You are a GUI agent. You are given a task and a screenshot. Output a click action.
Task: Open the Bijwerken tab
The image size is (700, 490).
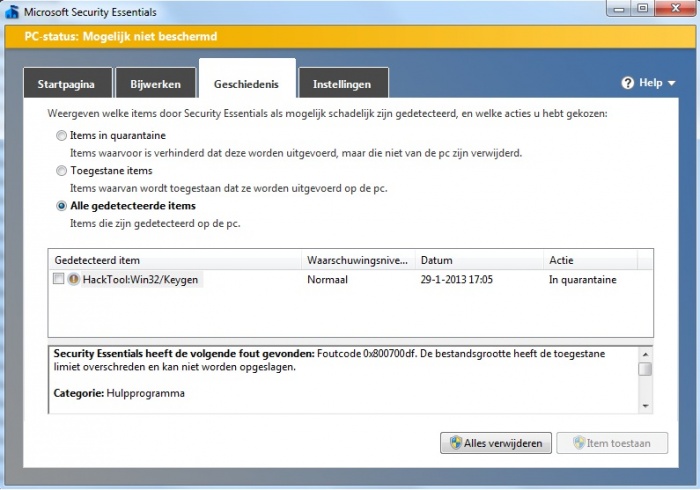(x=155, y=83)
